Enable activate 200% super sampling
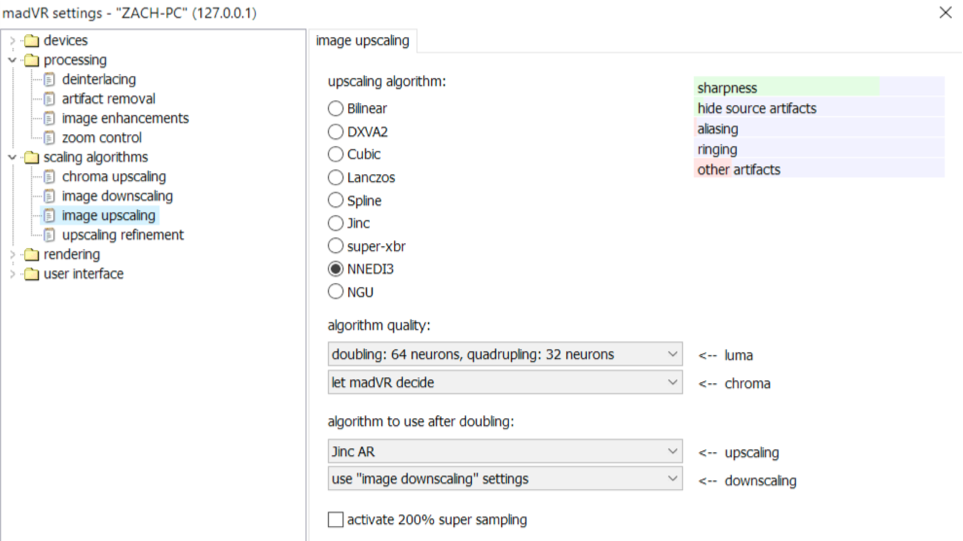The image size is (963, 541). 336,520
